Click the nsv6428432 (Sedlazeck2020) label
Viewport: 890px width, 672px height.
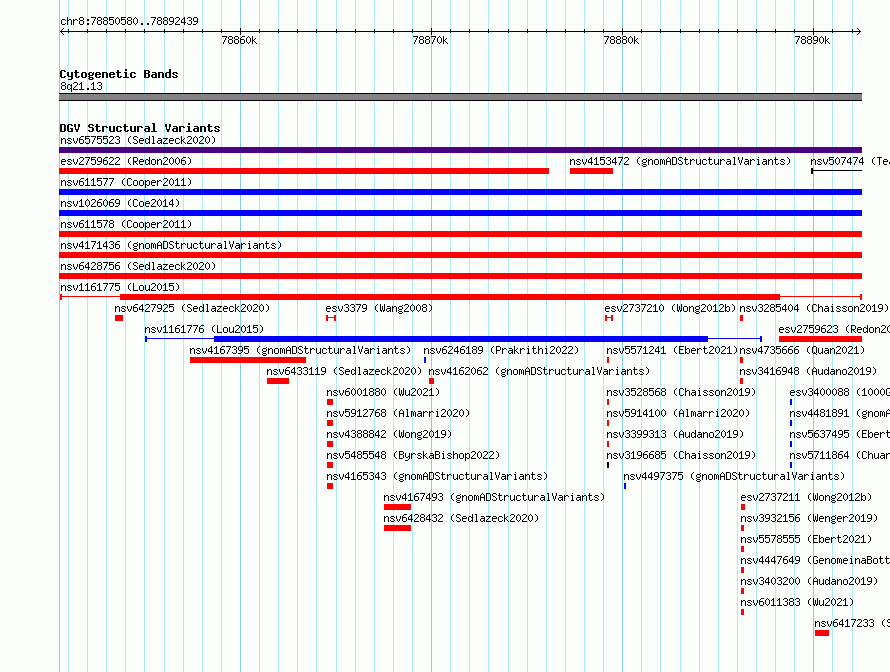(461, 518)
